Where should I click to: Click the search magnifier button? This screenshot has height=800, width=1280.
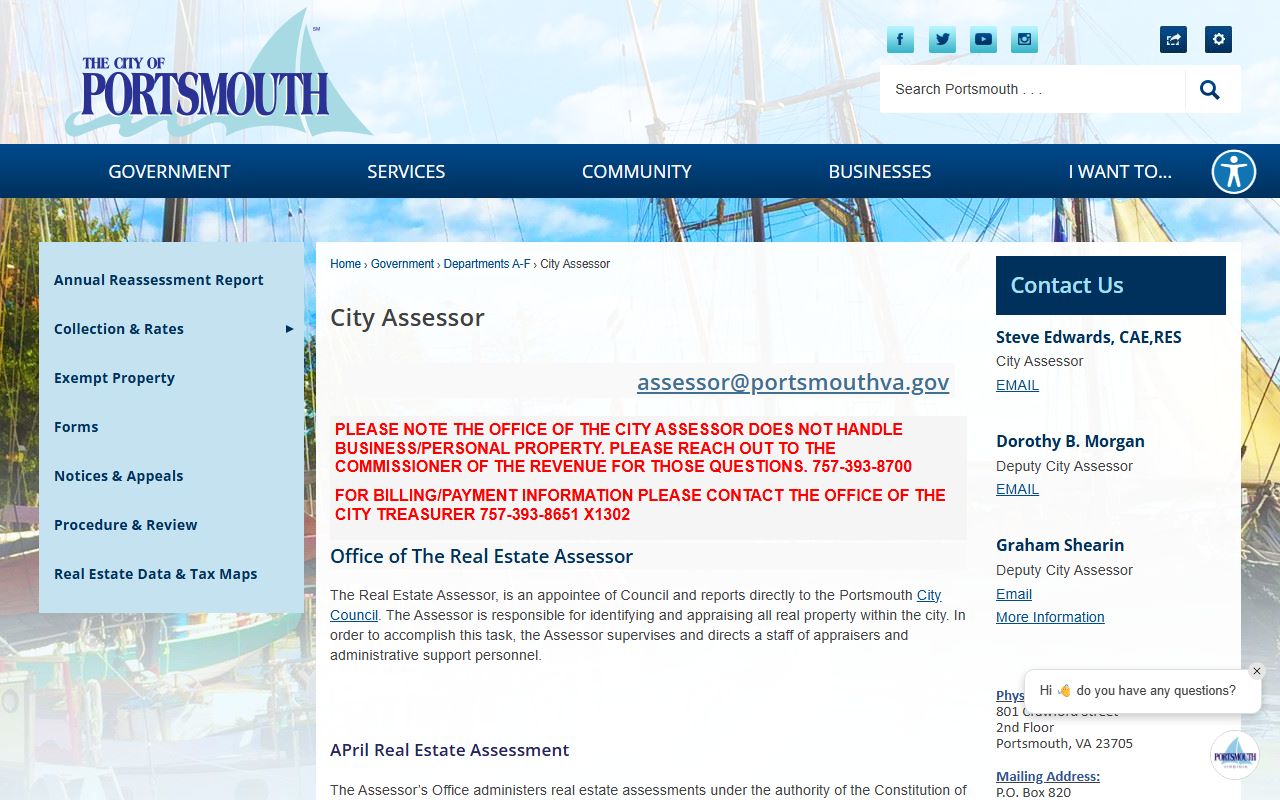click(x=1210, y=90)
